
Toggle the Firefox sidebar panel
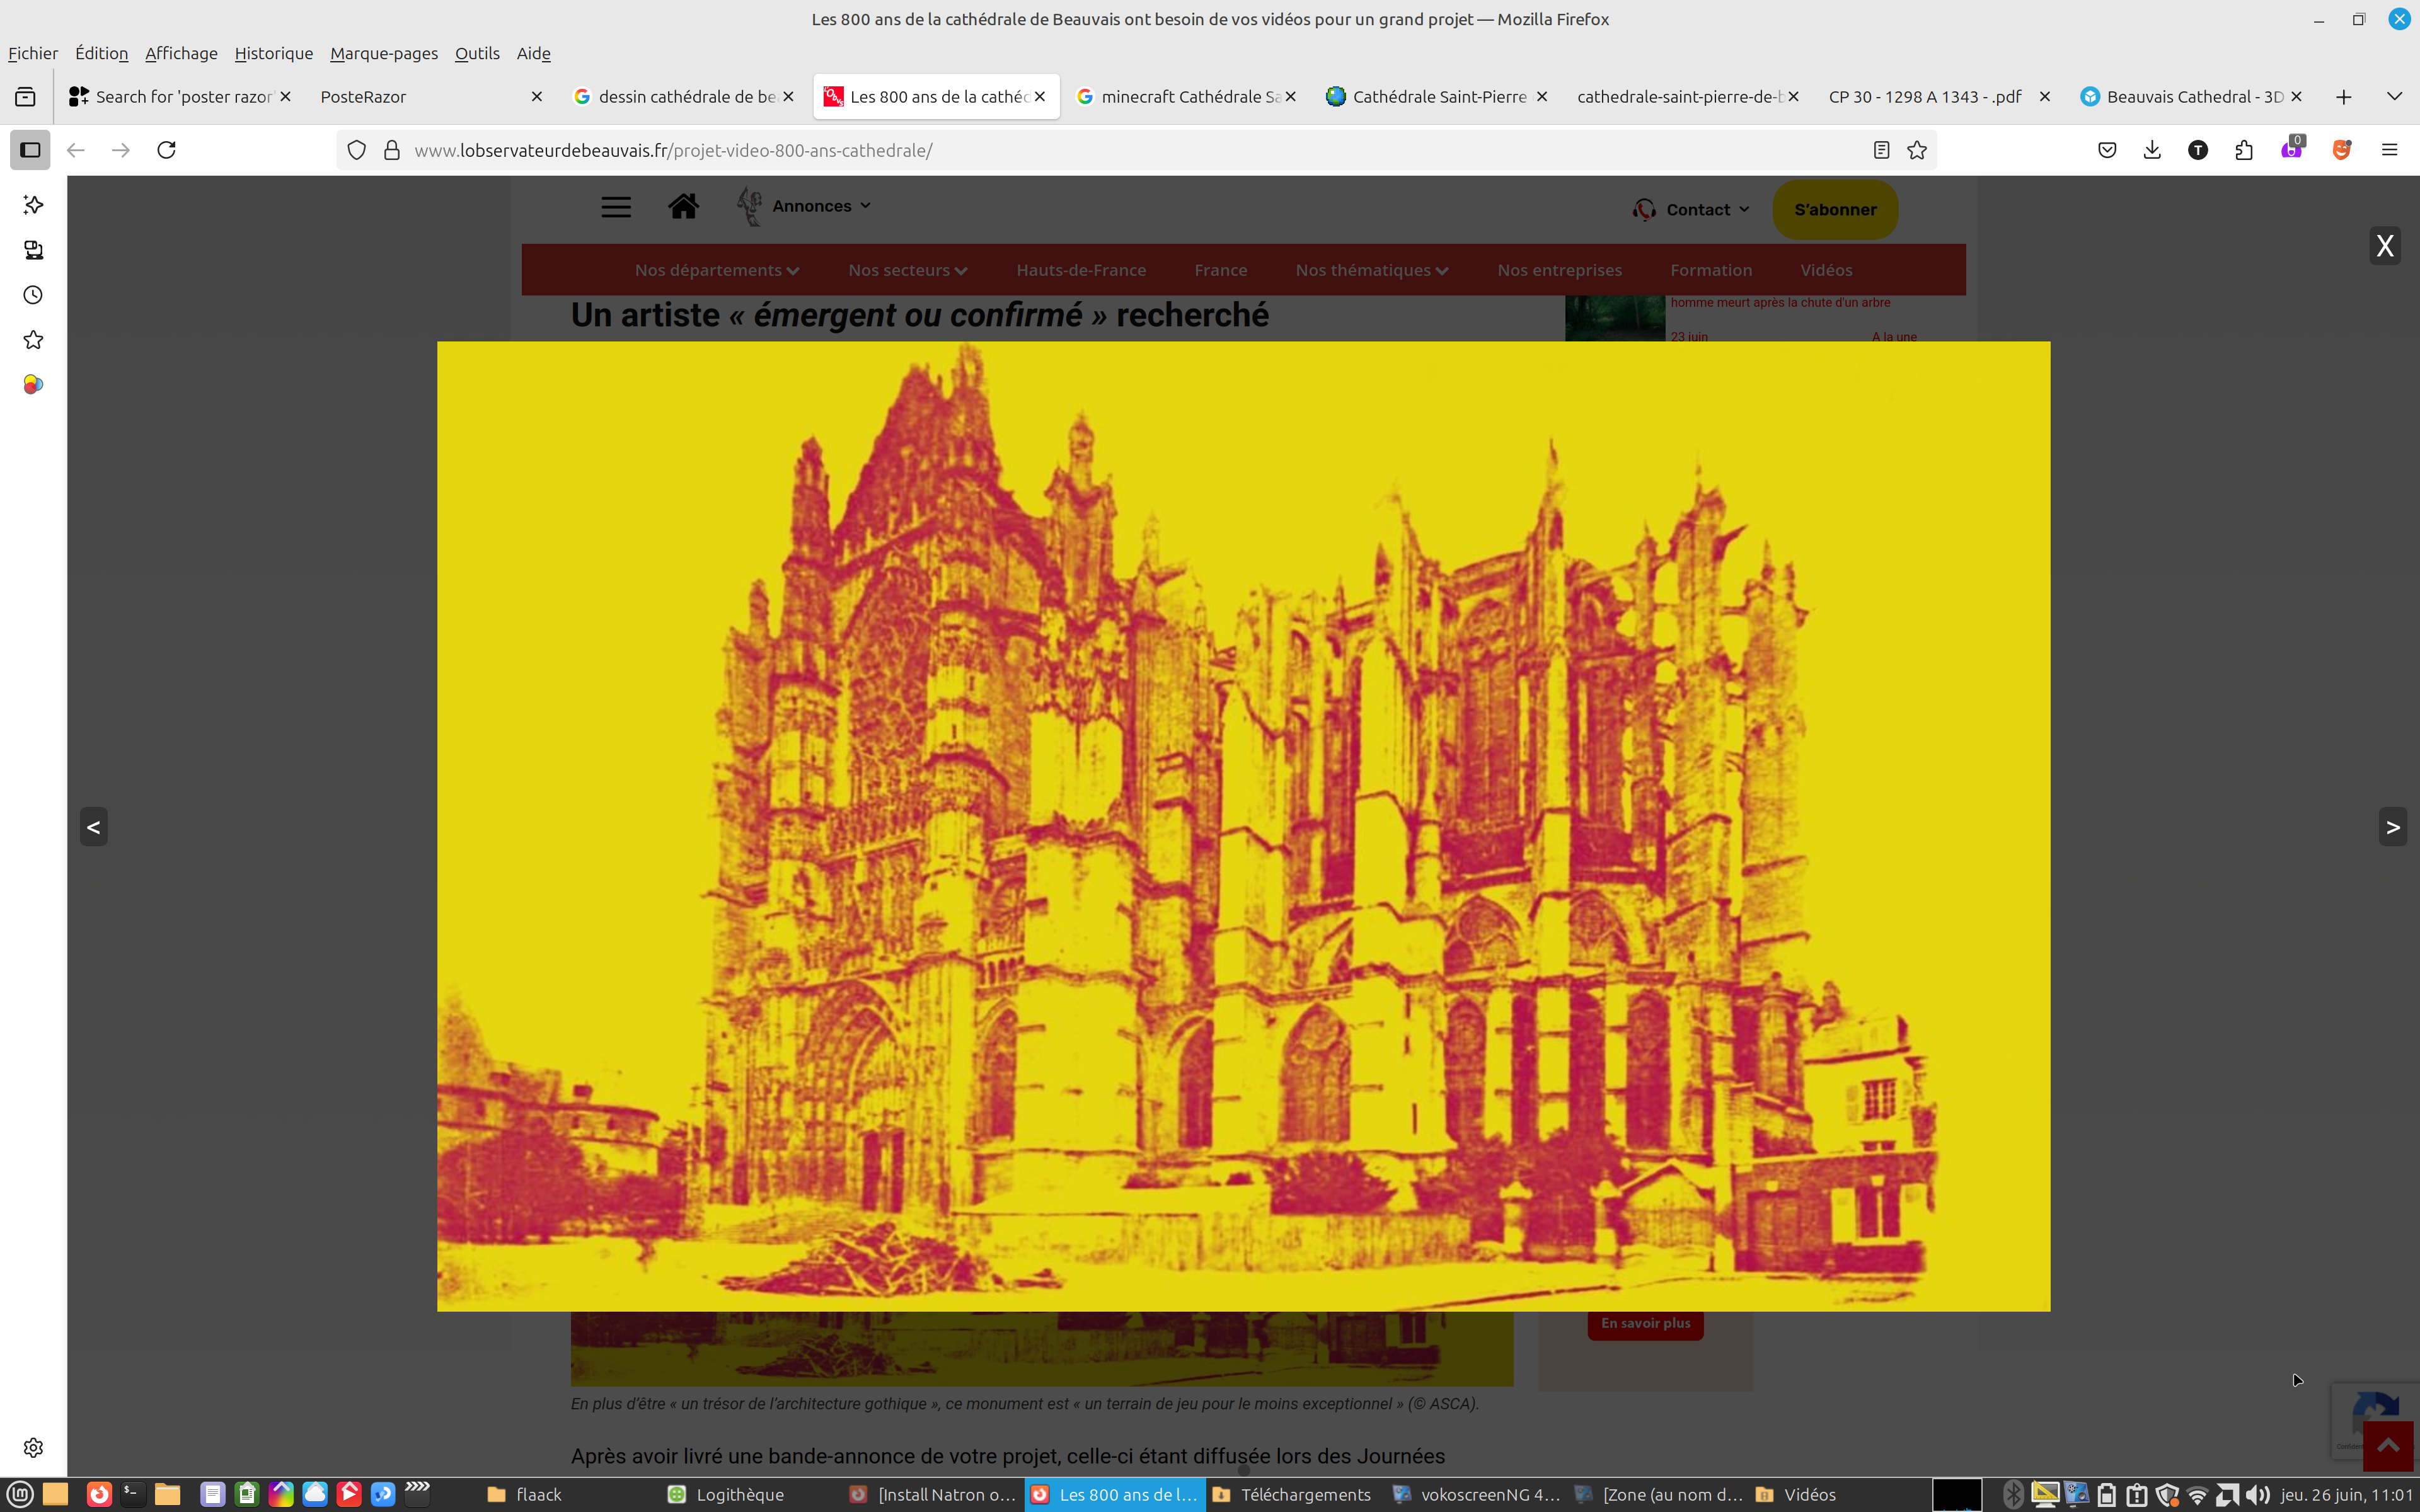coord(30,150)
